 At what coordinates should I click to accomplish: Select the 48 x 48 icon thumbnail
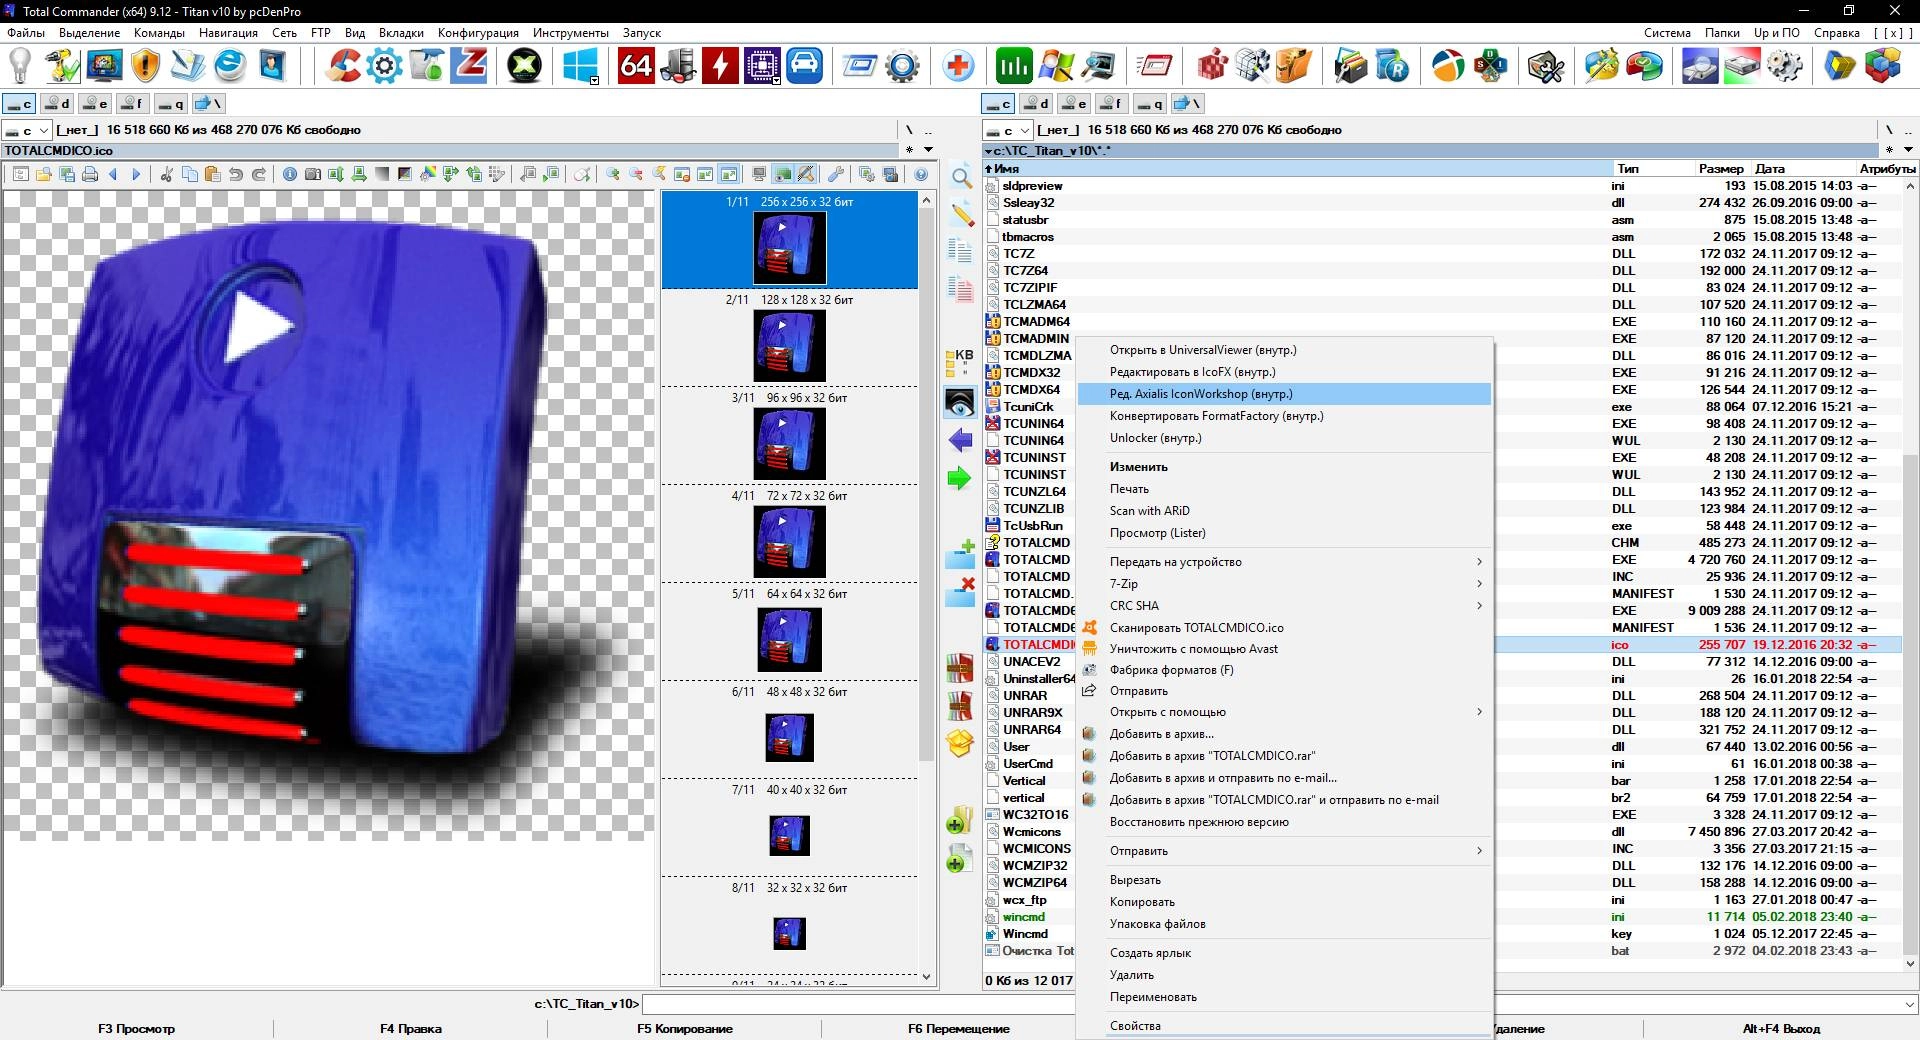(x=789, y=738)
